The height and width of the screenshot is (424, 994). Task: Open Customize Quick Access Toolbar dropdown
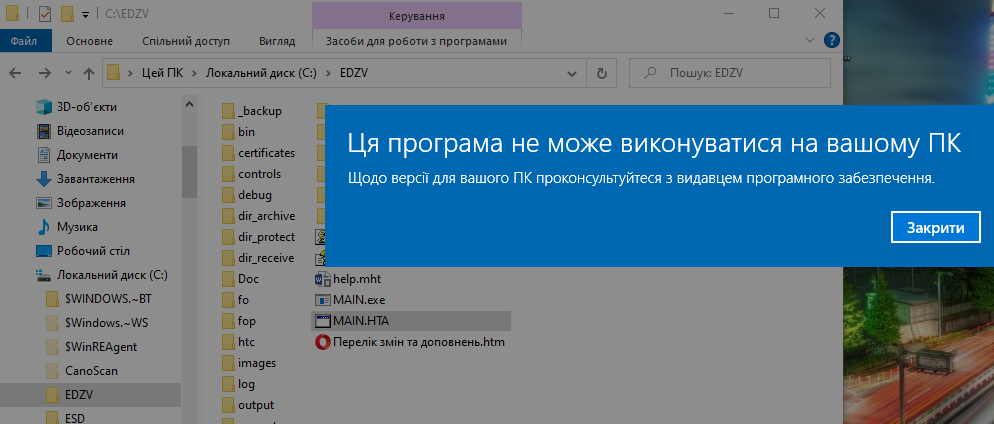click(85, 14)
